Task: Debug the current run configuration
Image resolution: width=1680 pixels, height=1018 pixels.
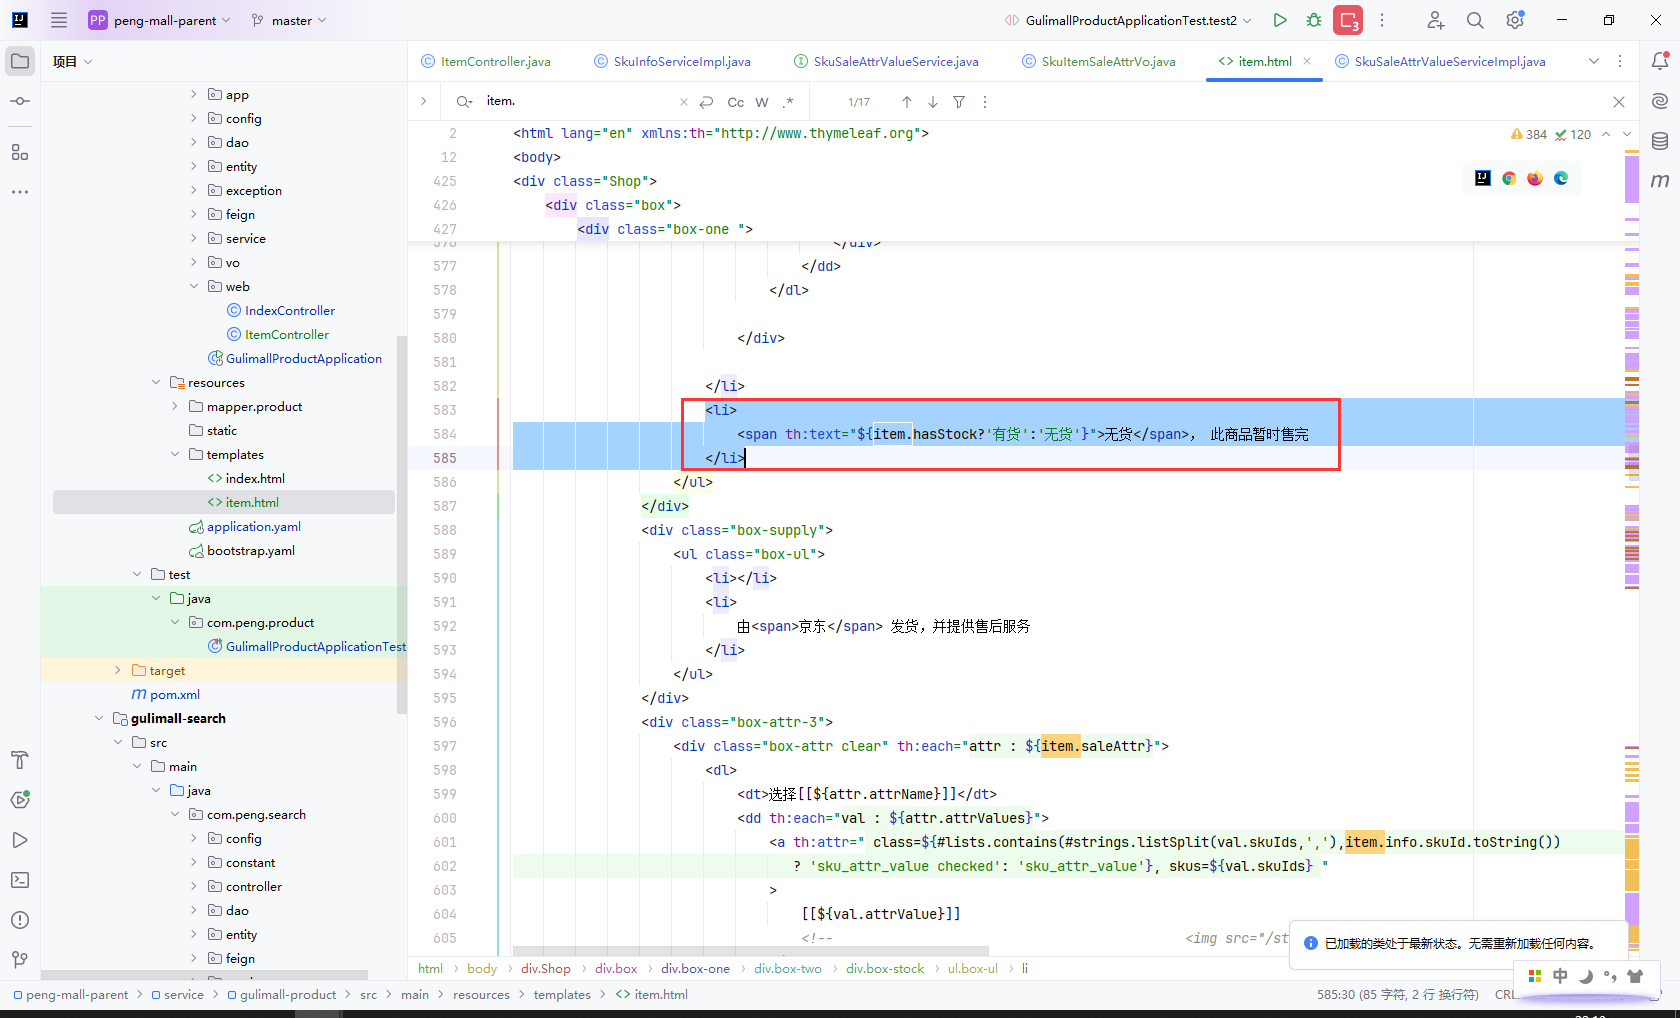Action: (1314, 20)
